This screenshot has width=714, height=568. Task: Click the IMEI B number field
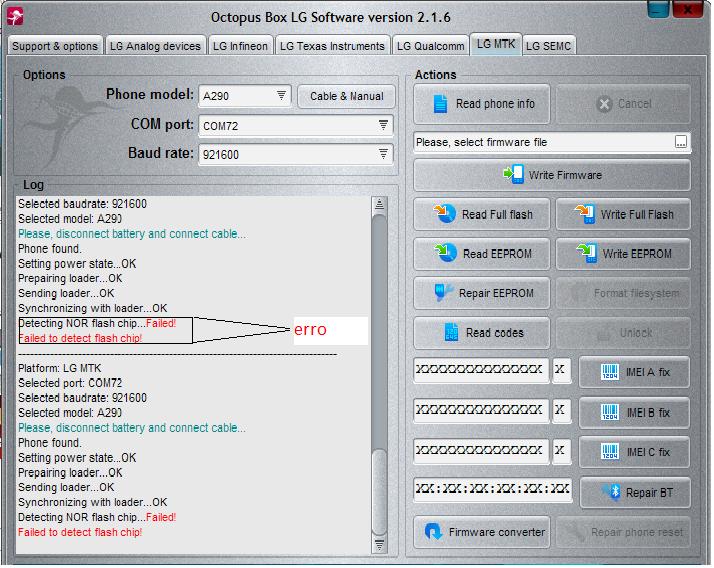[x=480, y=410]
